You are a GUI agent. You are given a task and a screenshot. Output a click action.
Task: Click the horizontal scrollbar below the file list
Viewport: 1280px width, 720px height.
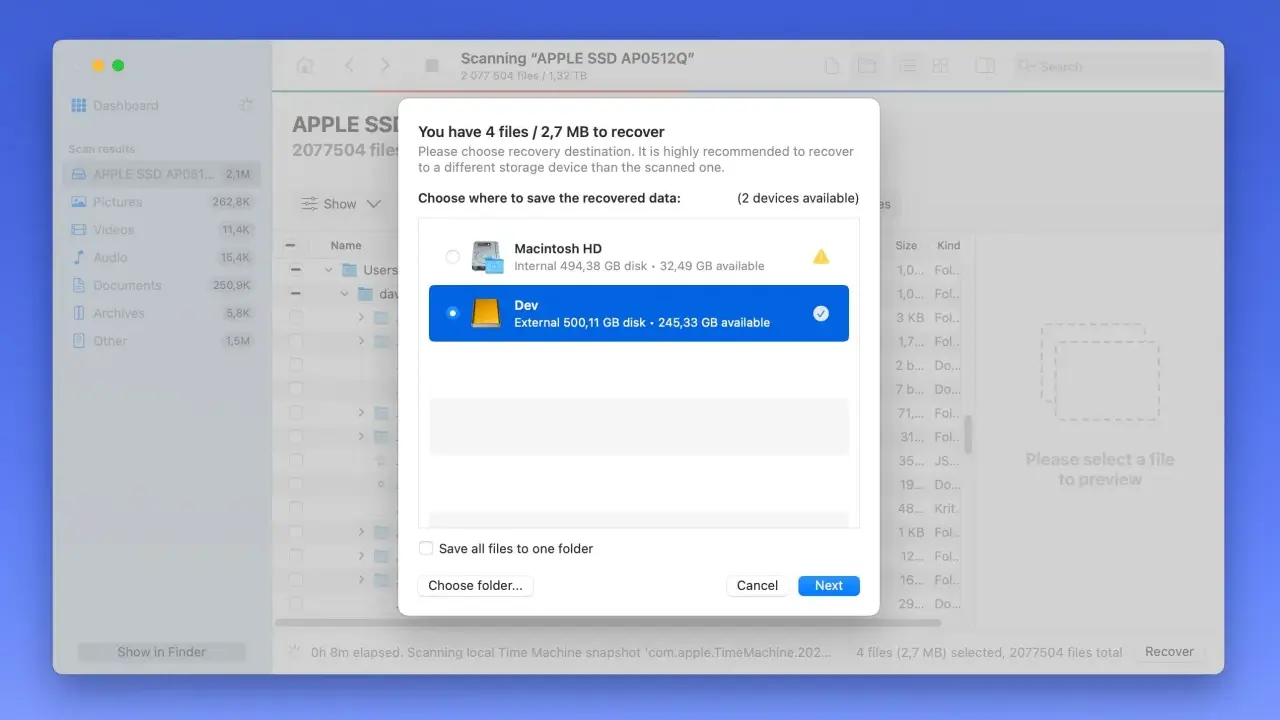click(x=608, y=623)
